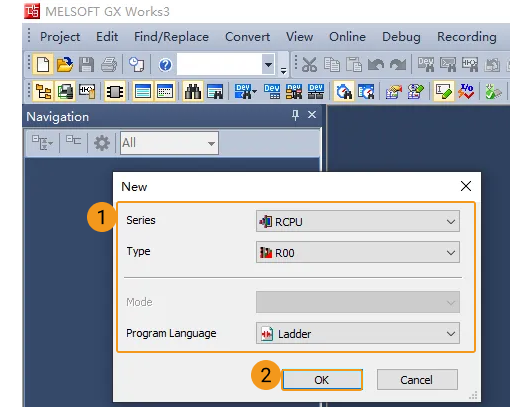Screen dimensions: 510x407
Task: Click the Cancel button
Action: tap(417, 379)
